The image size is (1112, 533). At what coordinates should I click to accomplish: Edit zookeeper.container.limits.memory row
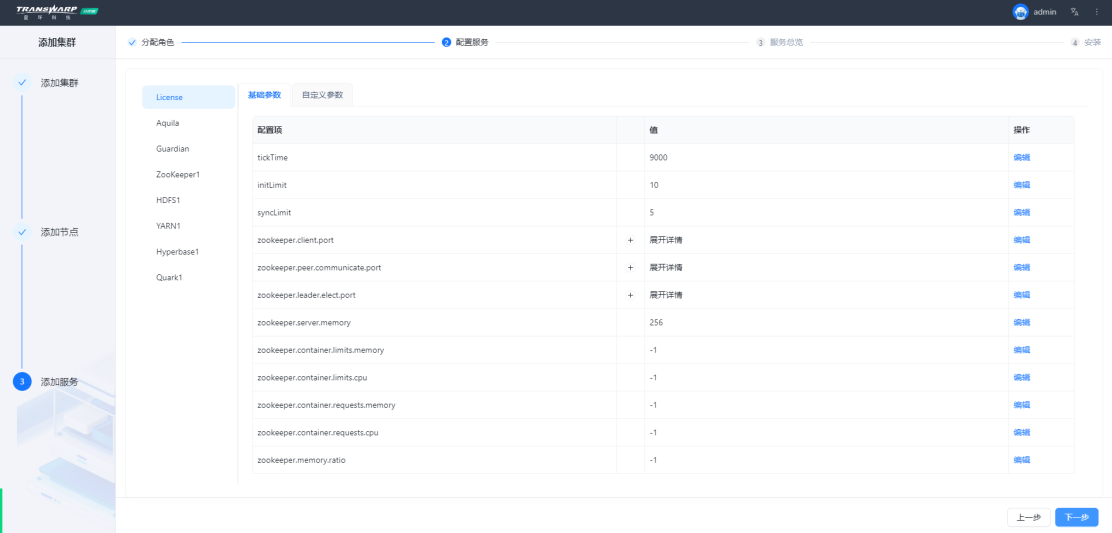point(1021,349)
